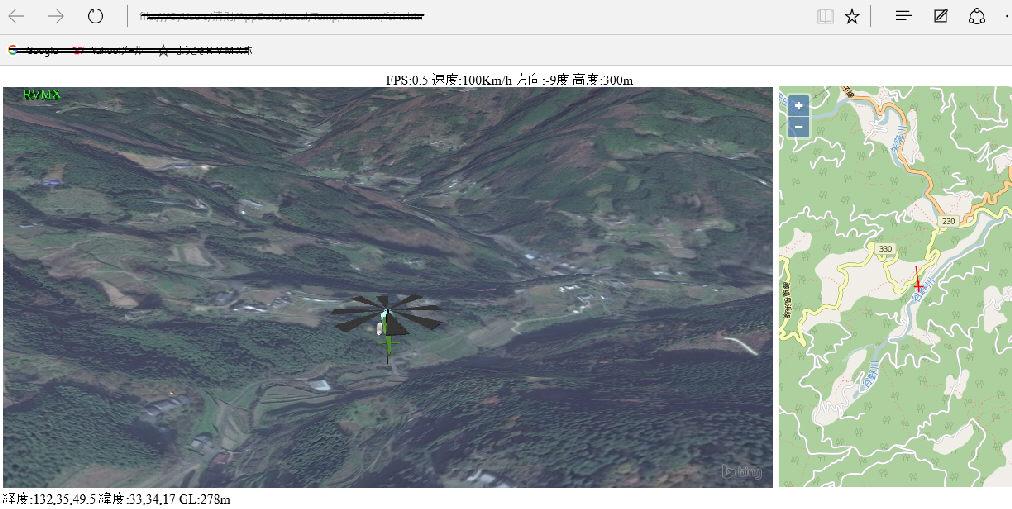Go back to the previous page
1012x509 pixels.
tap(17, 16)
